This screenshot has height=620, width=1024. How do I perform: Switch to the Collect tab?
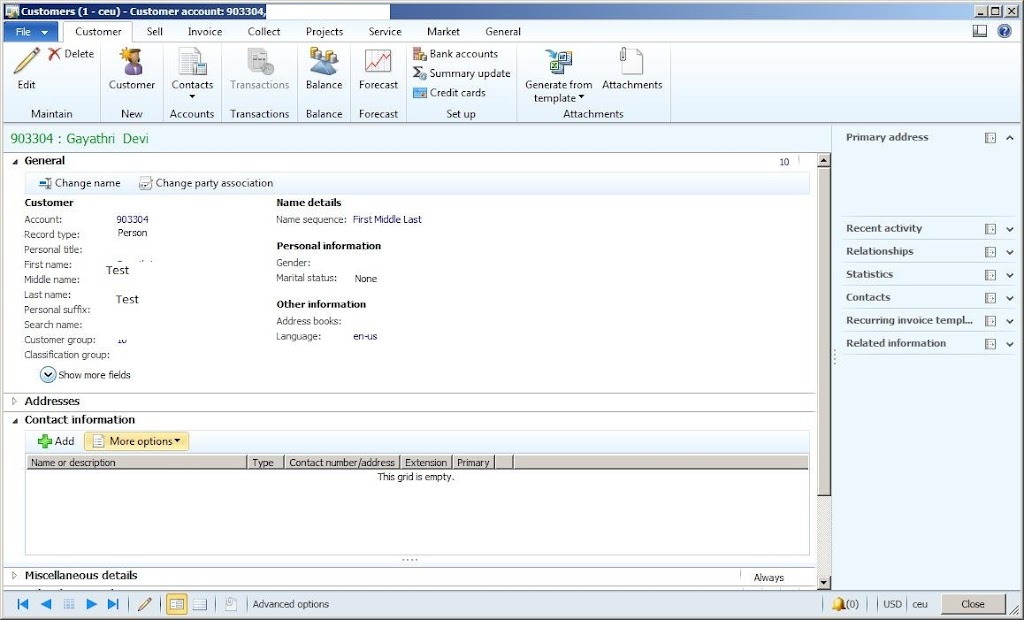264,31
